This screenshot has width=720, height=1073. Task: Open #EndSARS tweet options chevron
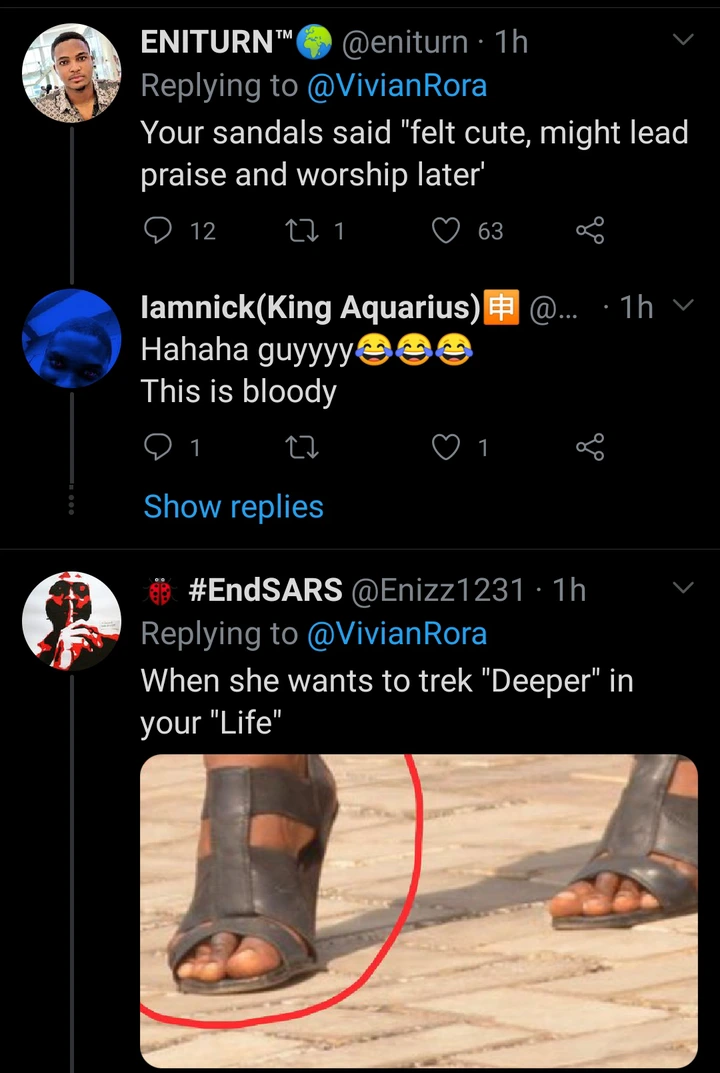tap(682, 589)
